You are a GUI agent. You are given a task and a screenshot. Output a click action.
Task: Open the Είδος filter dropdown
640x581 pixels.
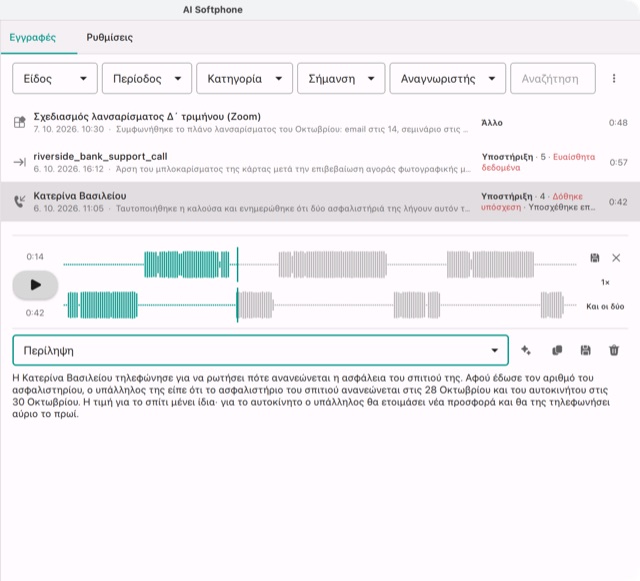coord(55,78)
